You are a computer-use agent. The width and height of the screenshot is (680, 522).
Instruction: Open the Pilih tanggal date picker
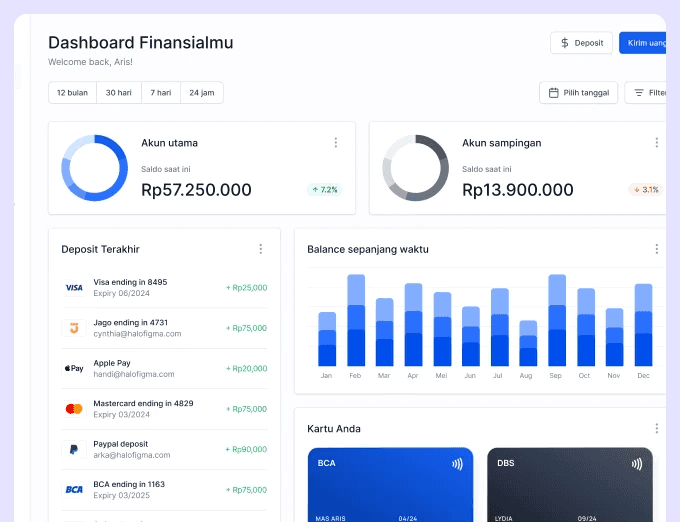(579, 93)
